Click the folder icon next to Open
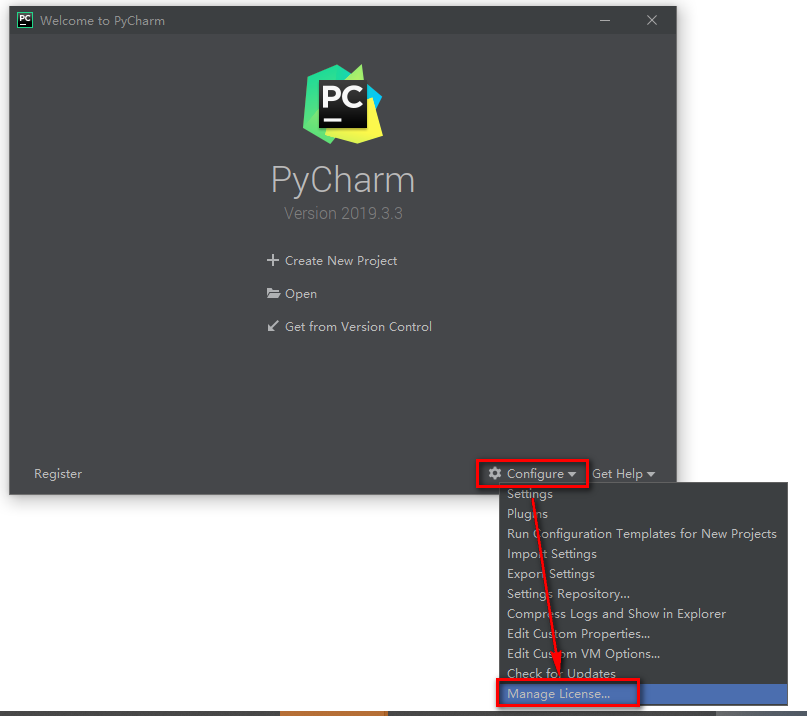The width and height of the screenshot is (807, 716). 272,294
